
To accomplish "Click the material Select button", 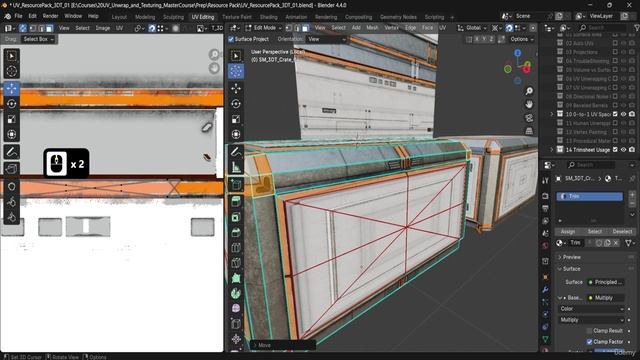I will pyautogui.click(x=595, y=231).
